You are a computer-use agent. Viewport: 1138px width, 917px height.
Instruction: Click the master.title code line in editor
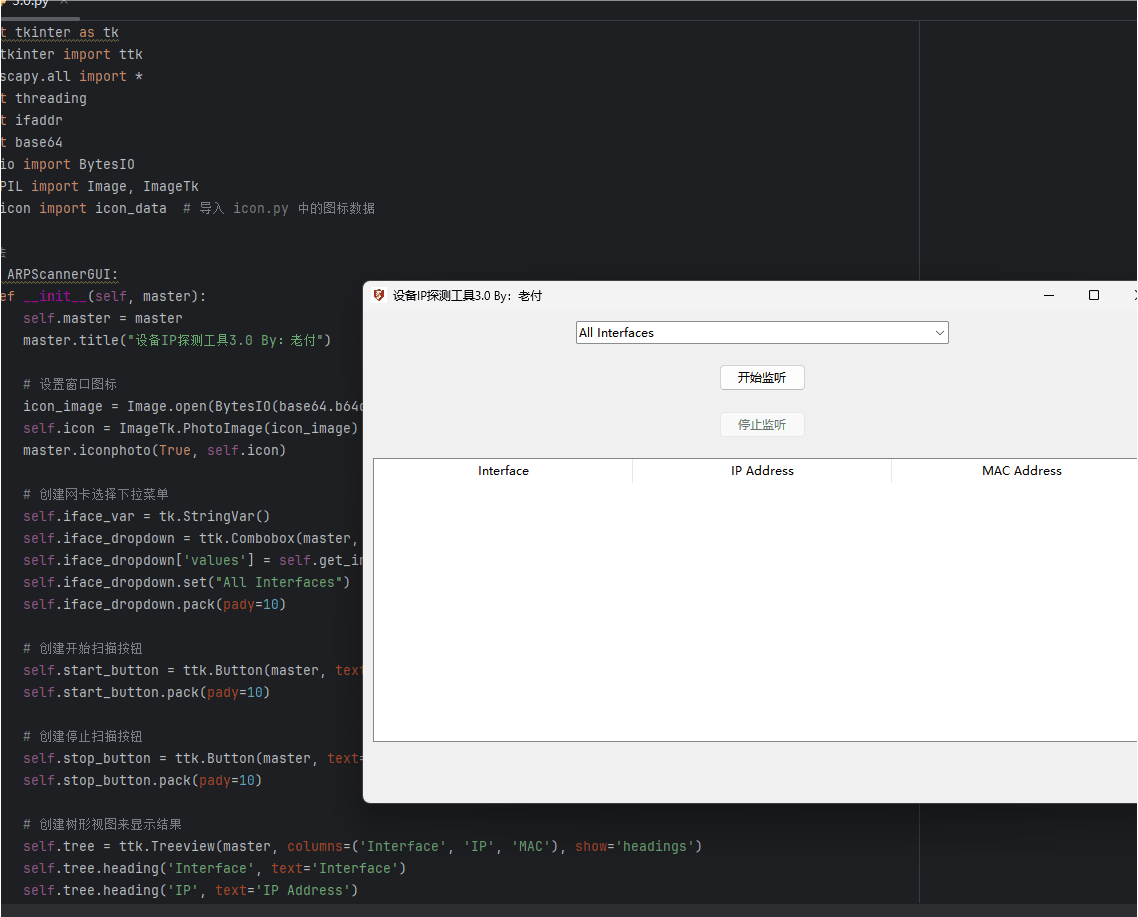tap(176, 340)
